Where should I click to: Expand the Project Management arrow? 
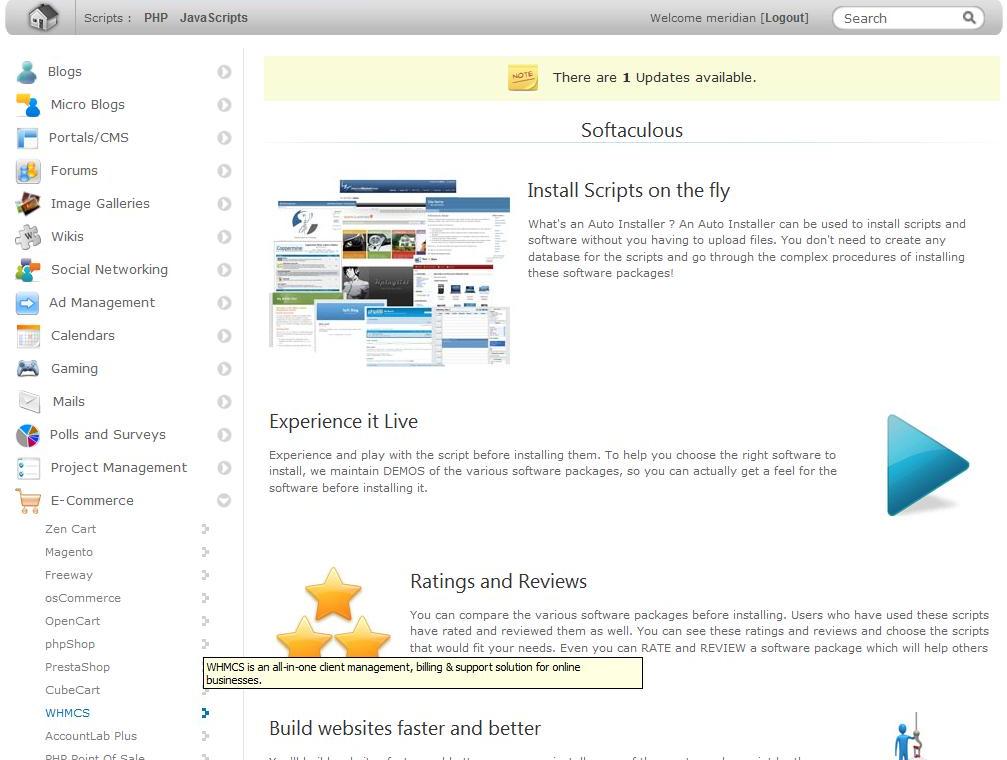(224, 468)
